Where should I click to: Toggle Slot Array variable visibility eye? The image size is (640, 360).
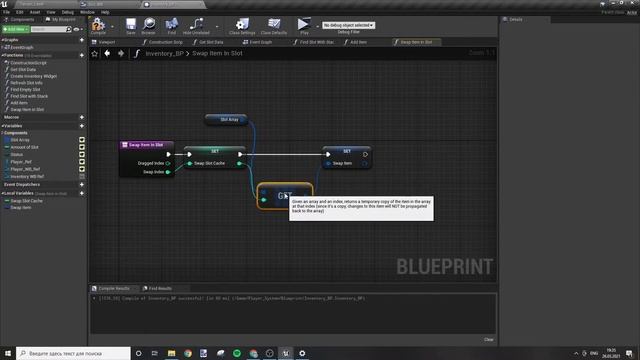coord(82,140)
